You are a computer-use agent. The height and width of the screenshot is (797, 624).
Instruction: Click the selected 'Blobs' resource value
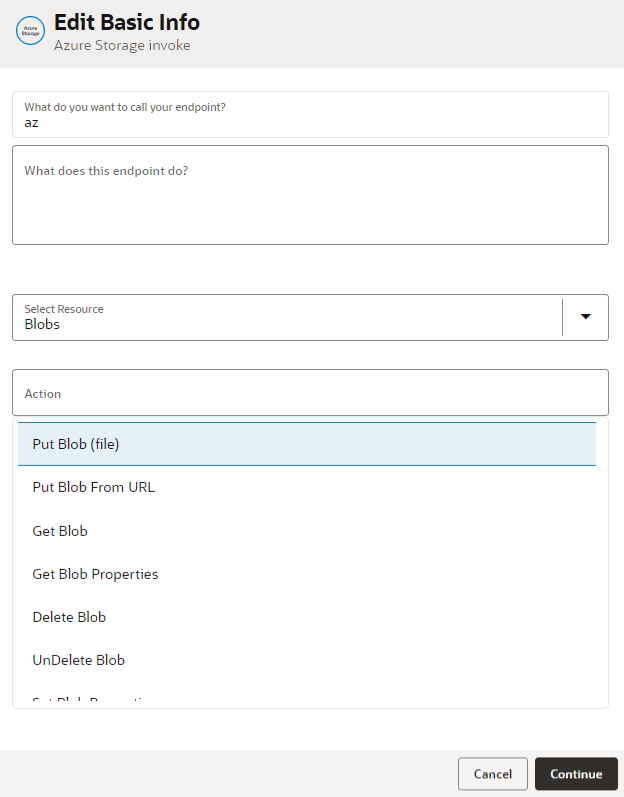pyautogui.click(x=42, y=325)
